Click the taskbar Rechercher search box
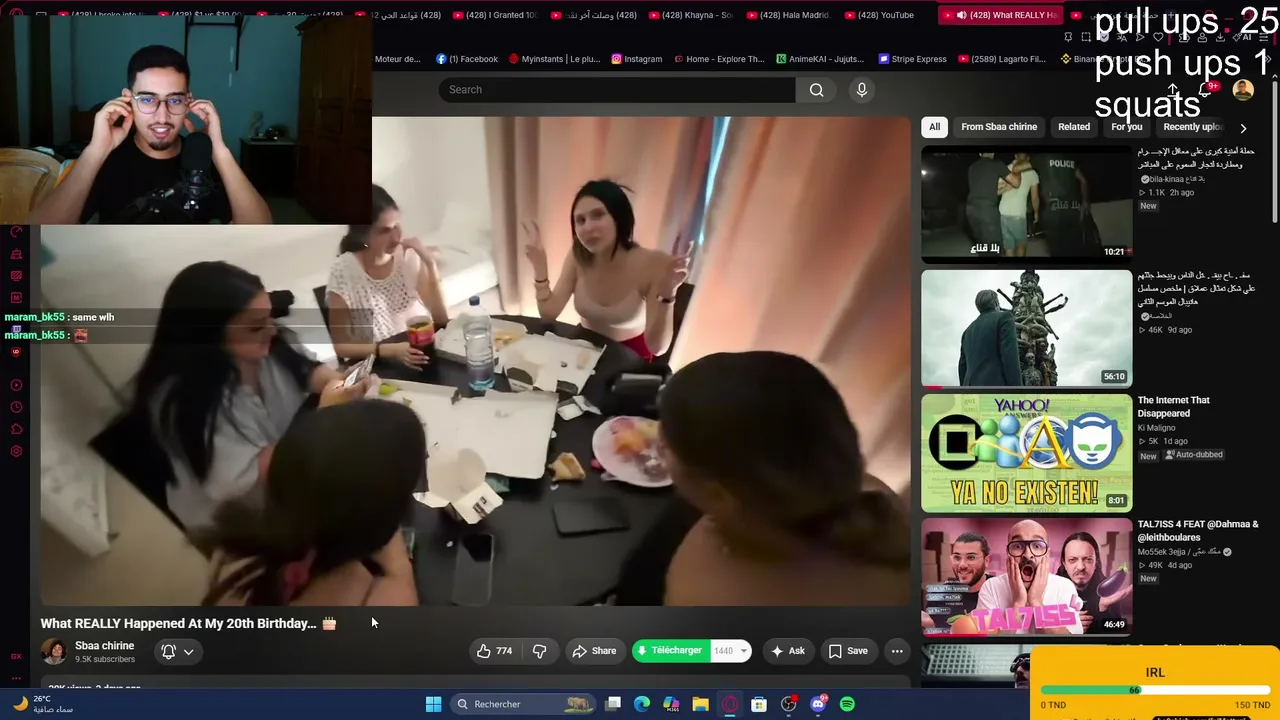Screen dimensions: 1280x720 pos(523,704)
